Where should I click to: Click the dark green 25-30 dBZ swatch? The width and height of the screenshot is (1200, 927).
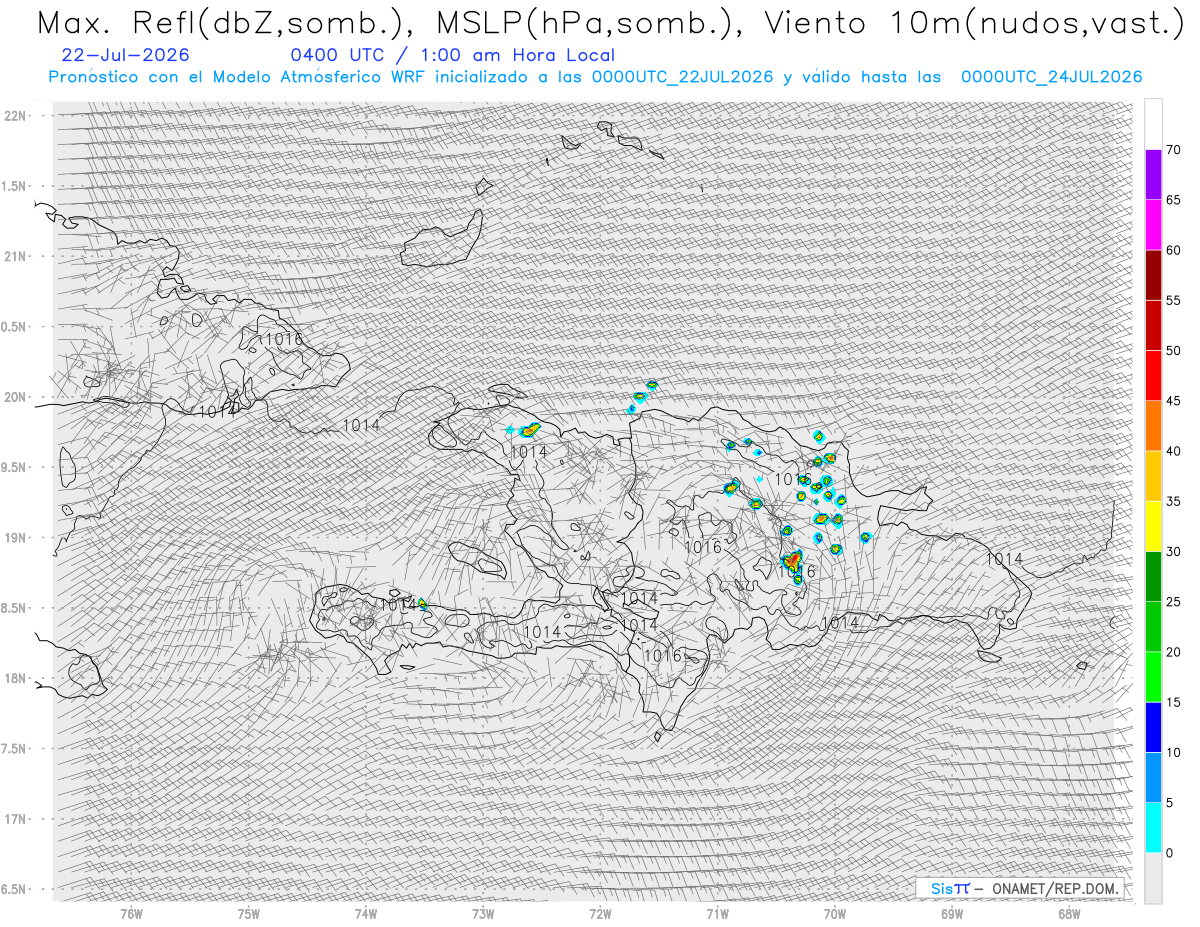[1153, 577]
